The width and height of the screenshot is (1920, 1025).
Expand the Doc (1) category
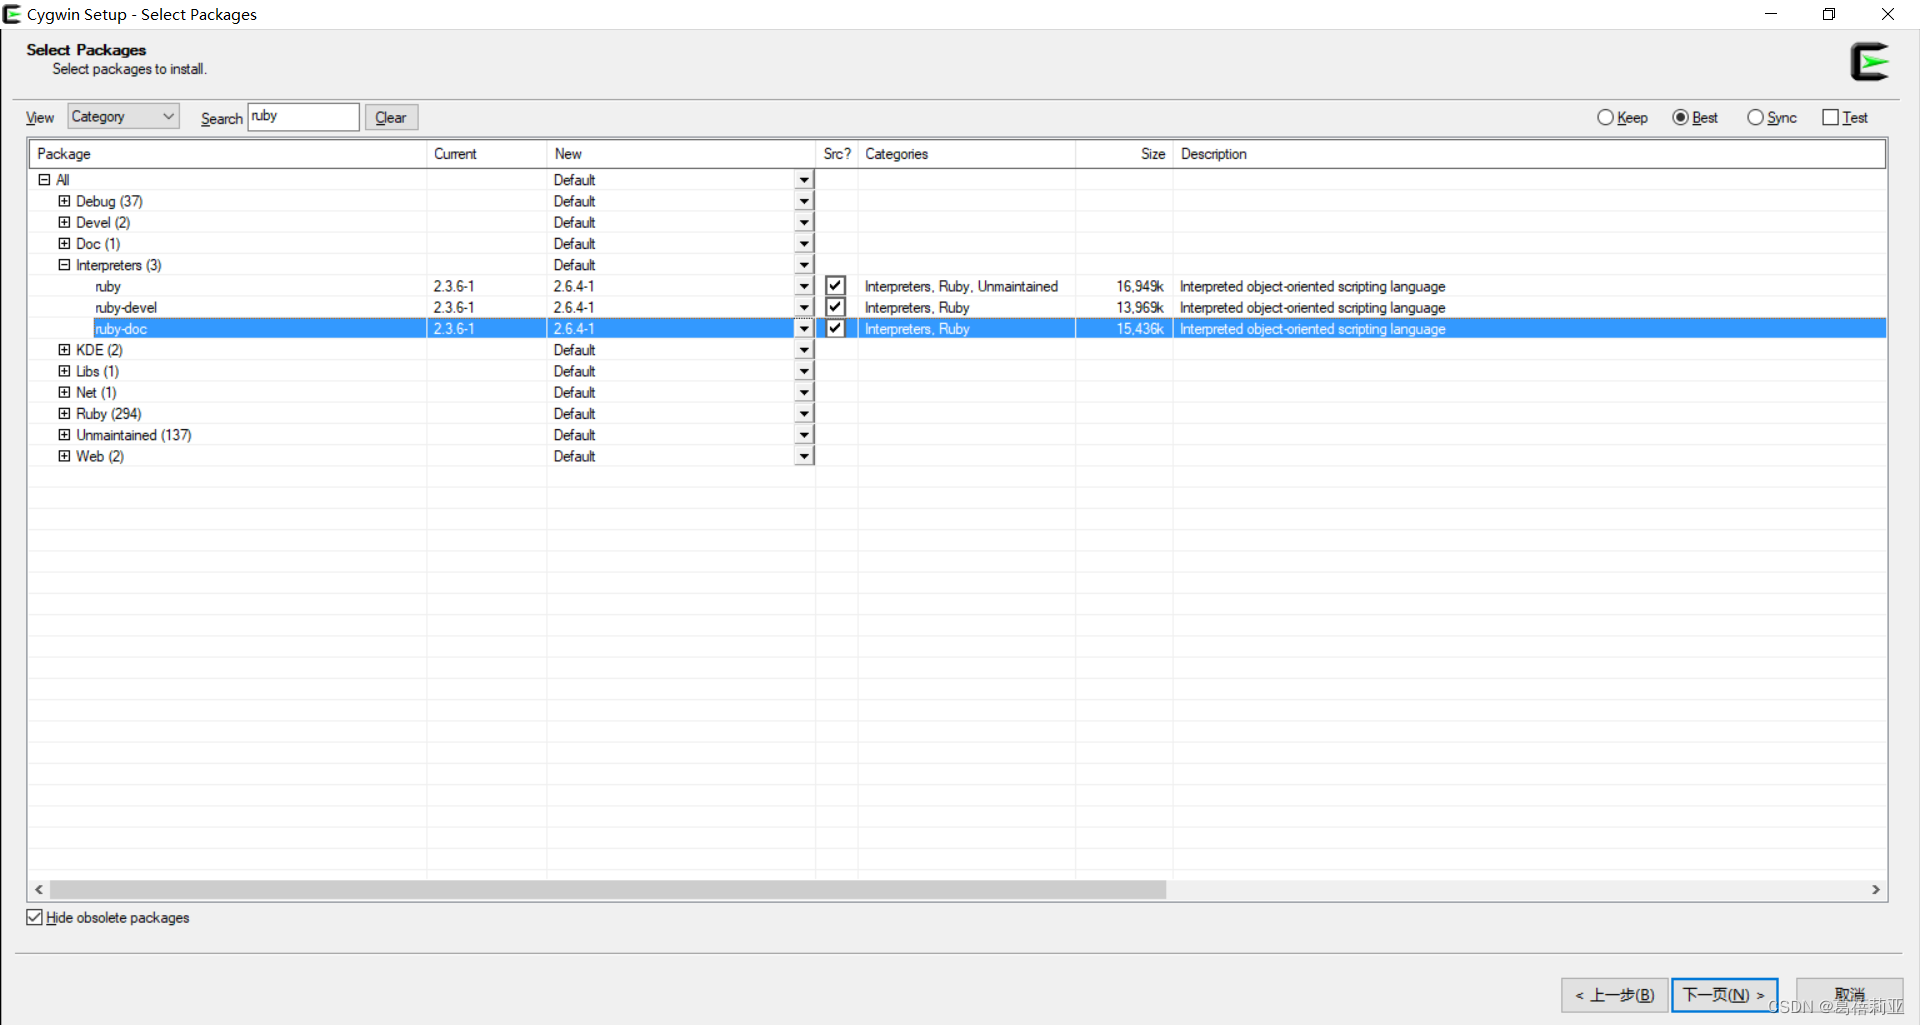pos(64,243)
